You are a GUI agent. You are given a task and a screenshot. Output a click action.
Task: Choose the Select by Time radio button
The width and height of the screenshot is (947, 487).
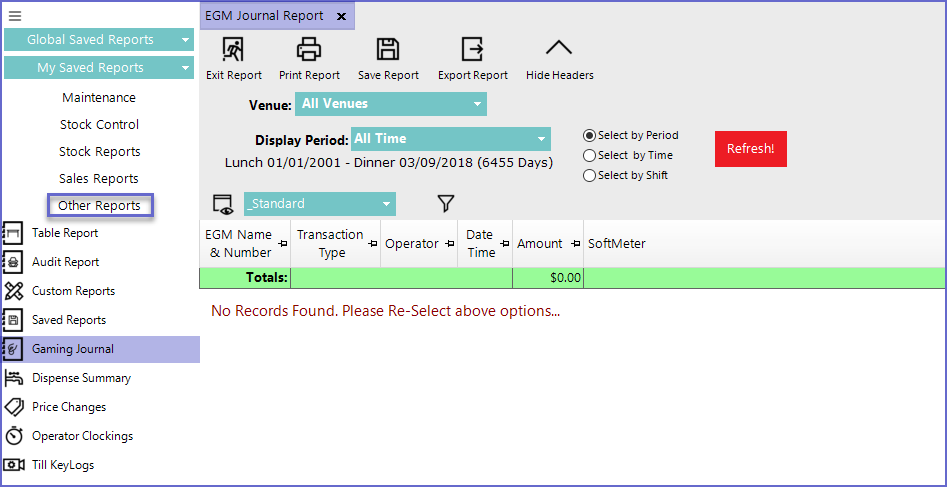[590, 156]
